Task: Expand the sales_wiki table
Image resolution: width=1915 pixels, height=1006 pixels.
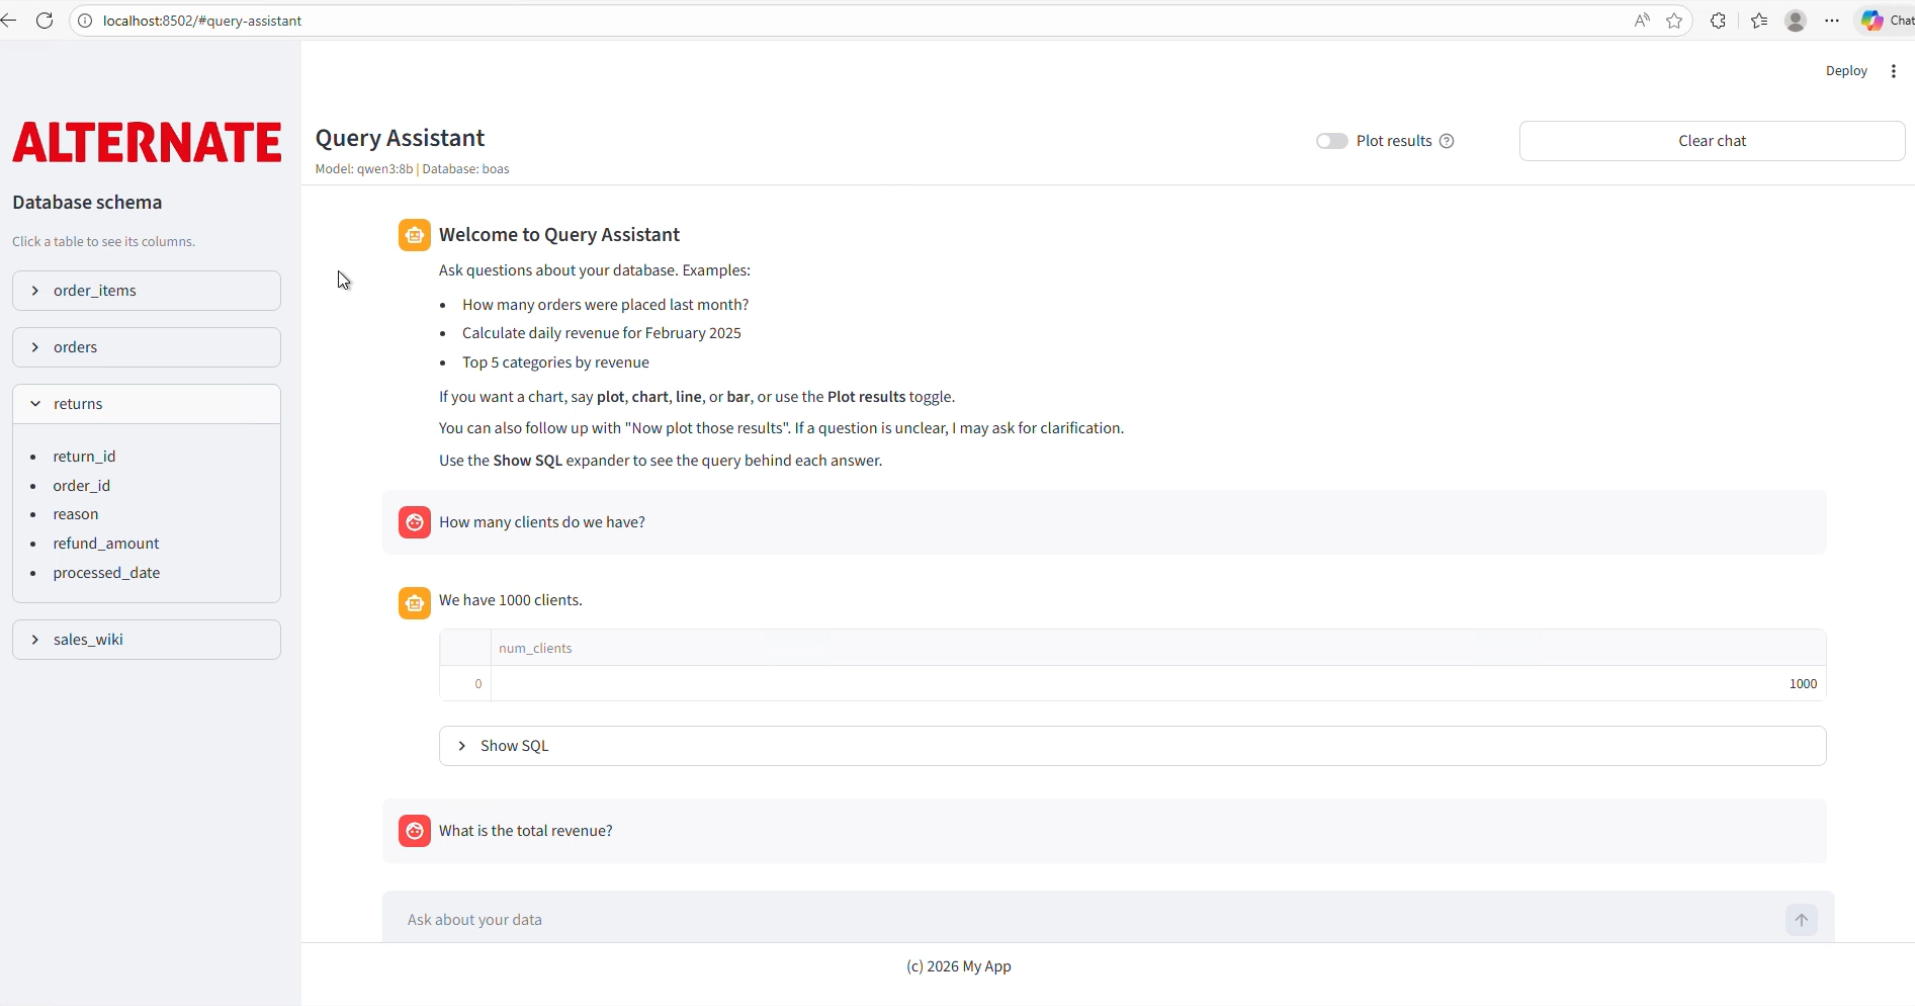Action: [x=147, y=640]
